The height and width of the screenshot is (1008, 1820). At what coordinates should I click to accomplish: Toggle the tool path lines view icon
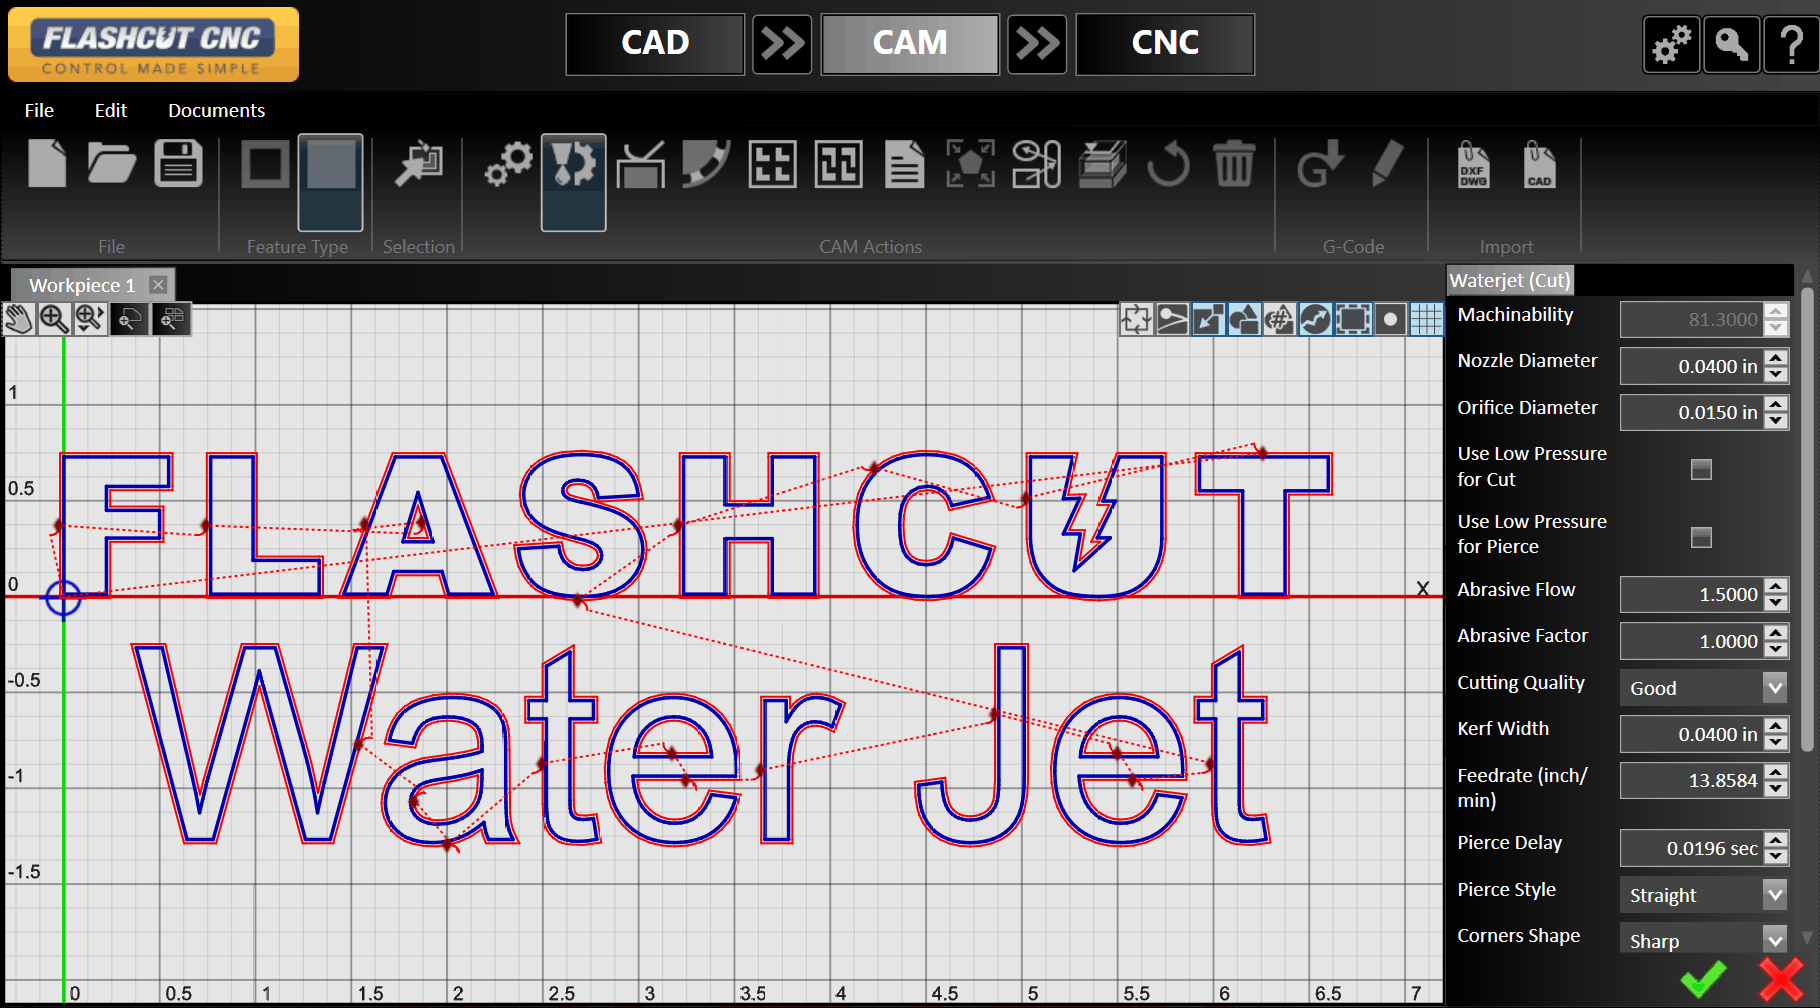tap(1172, 320)
